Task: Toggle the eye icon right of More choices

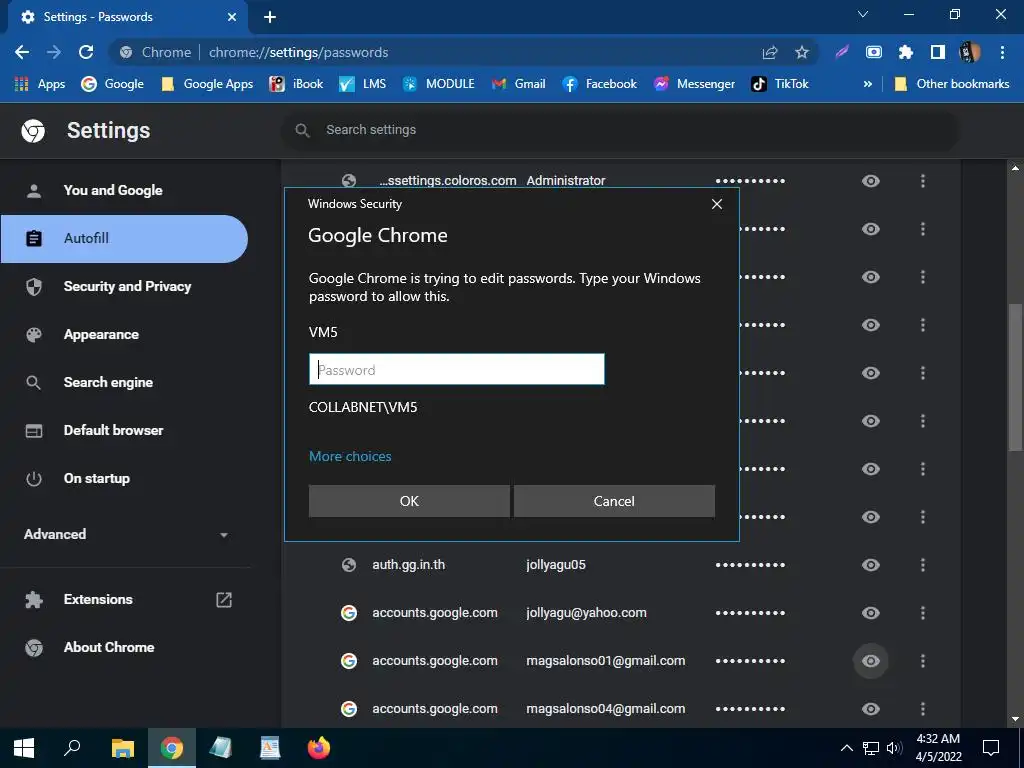Action: click(x=871, y=469)
